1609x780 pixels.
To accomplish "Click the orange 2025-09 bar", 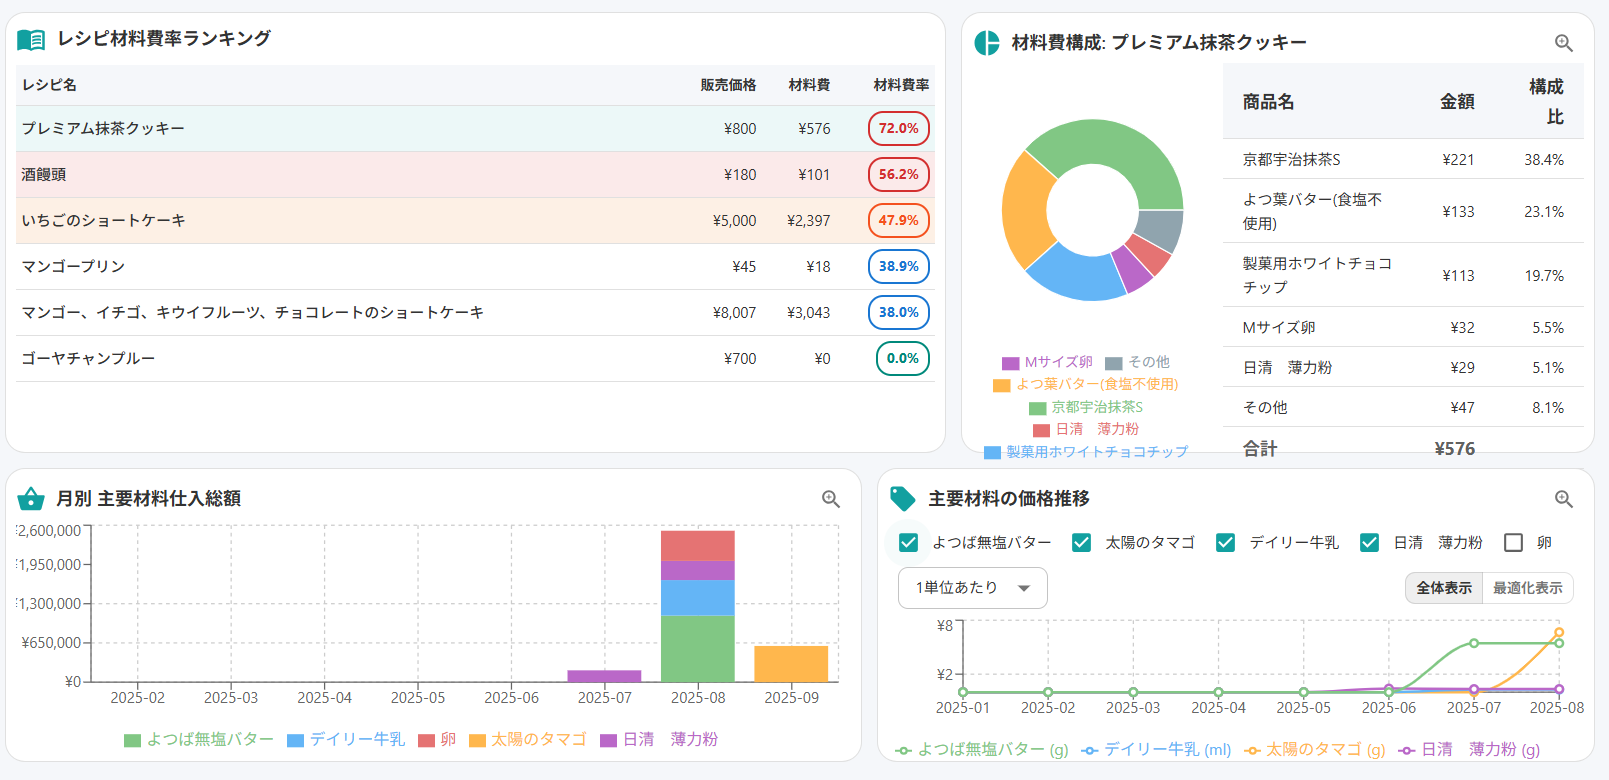I will pyautogui.click(x=791, y=664).
